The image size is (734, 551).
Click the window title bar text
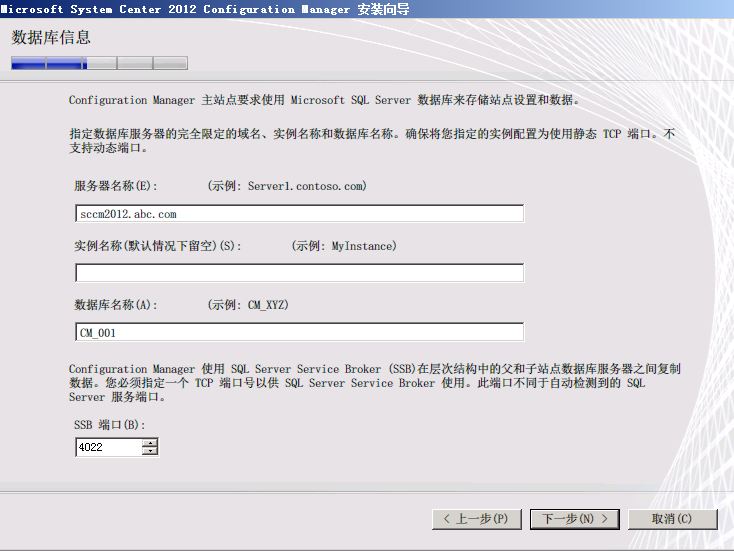(205, 9)
